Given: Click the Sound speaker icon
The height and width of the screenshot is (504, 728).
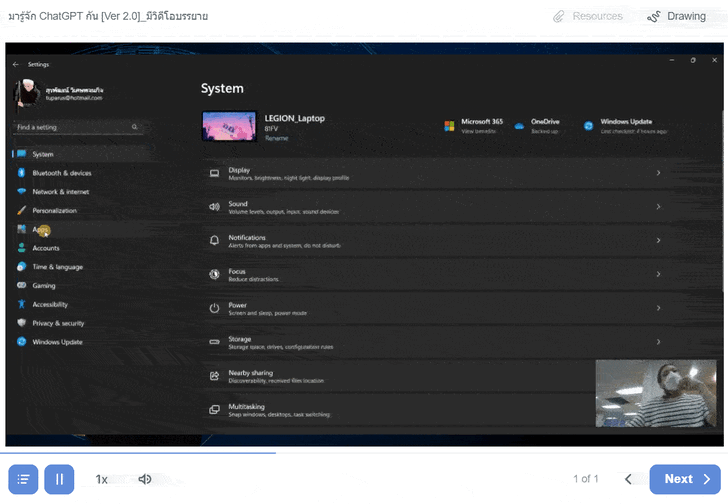Looking at the screenshot, I should coord(214,207).
